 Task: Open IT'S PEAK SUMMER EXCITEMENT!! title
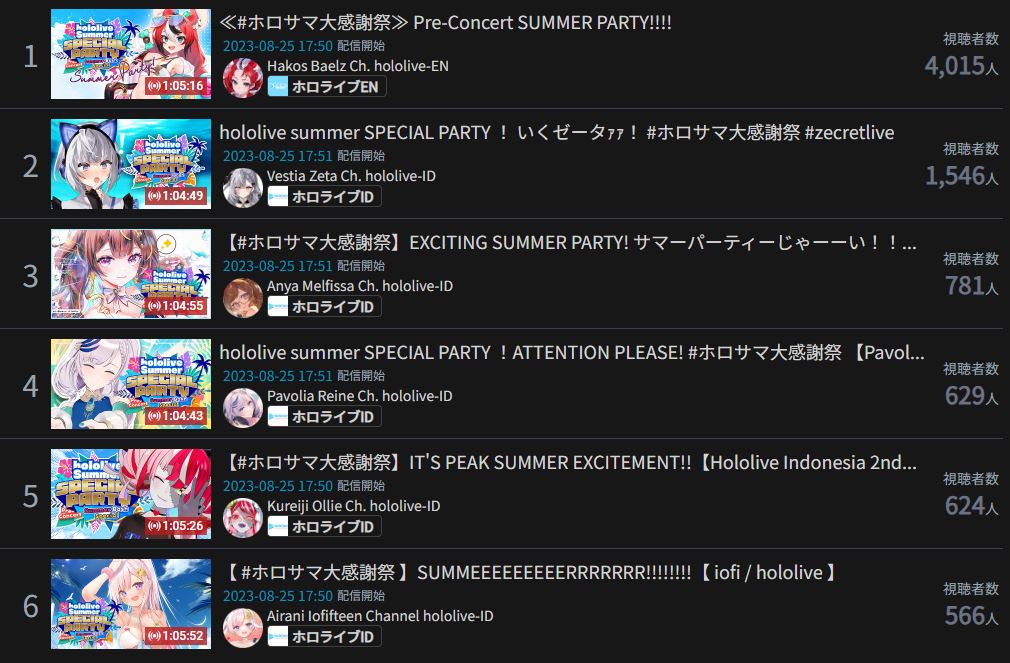569,463
